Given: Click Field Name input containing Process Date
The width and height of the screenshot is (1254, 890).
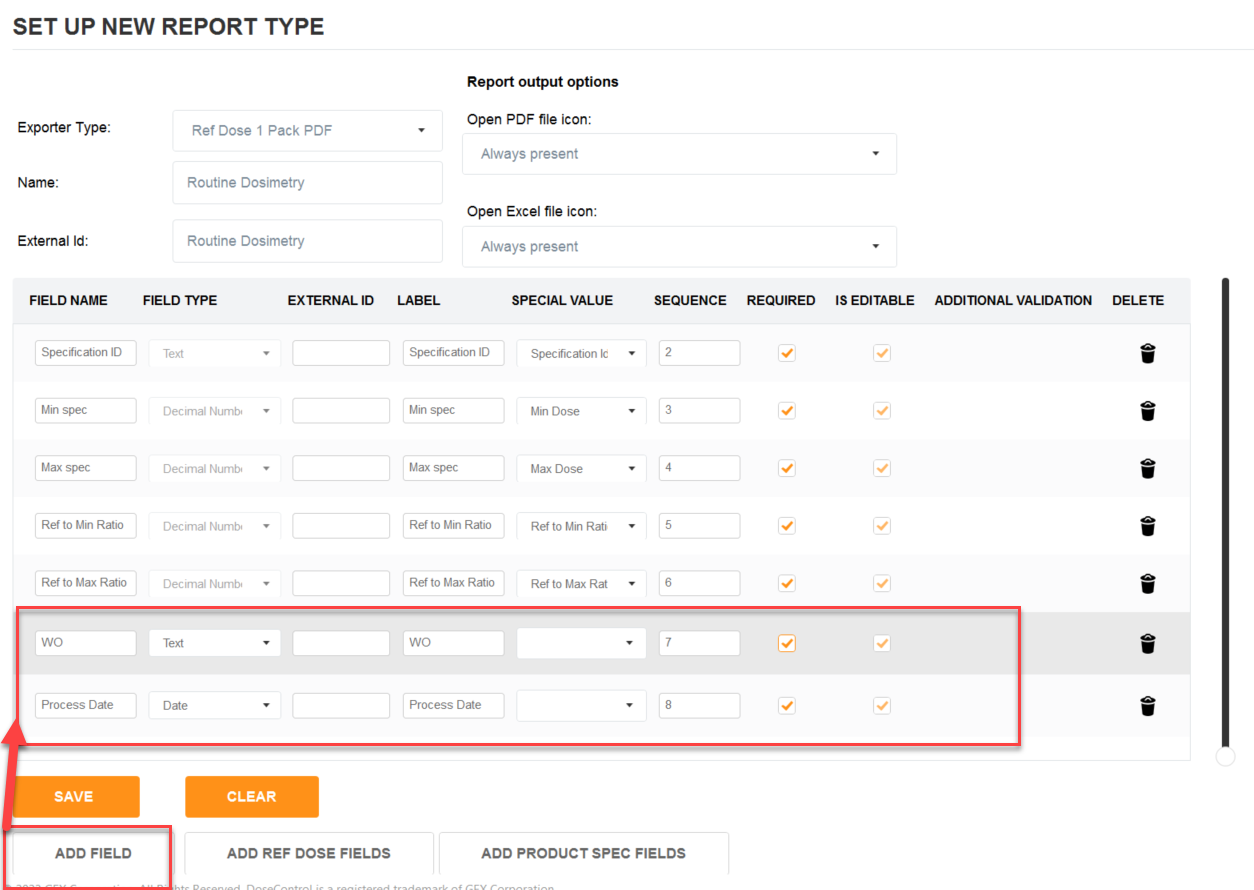Looking at the screenshot, I should 86,705.
